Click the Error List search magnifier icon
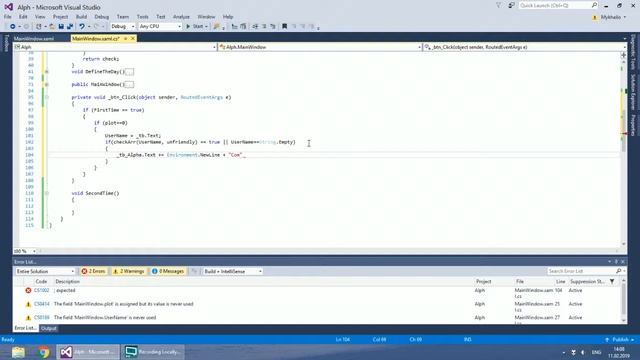Viewport: 640px width, 360px height. pos(619,271)
